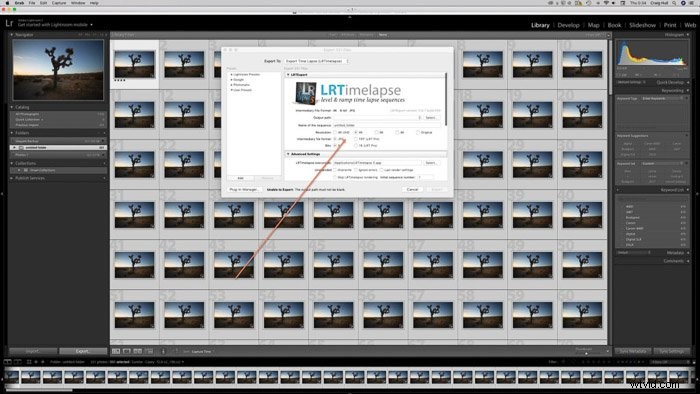
Task: Click the second window display icon above the filmstrip
Action: click(18, 362)
